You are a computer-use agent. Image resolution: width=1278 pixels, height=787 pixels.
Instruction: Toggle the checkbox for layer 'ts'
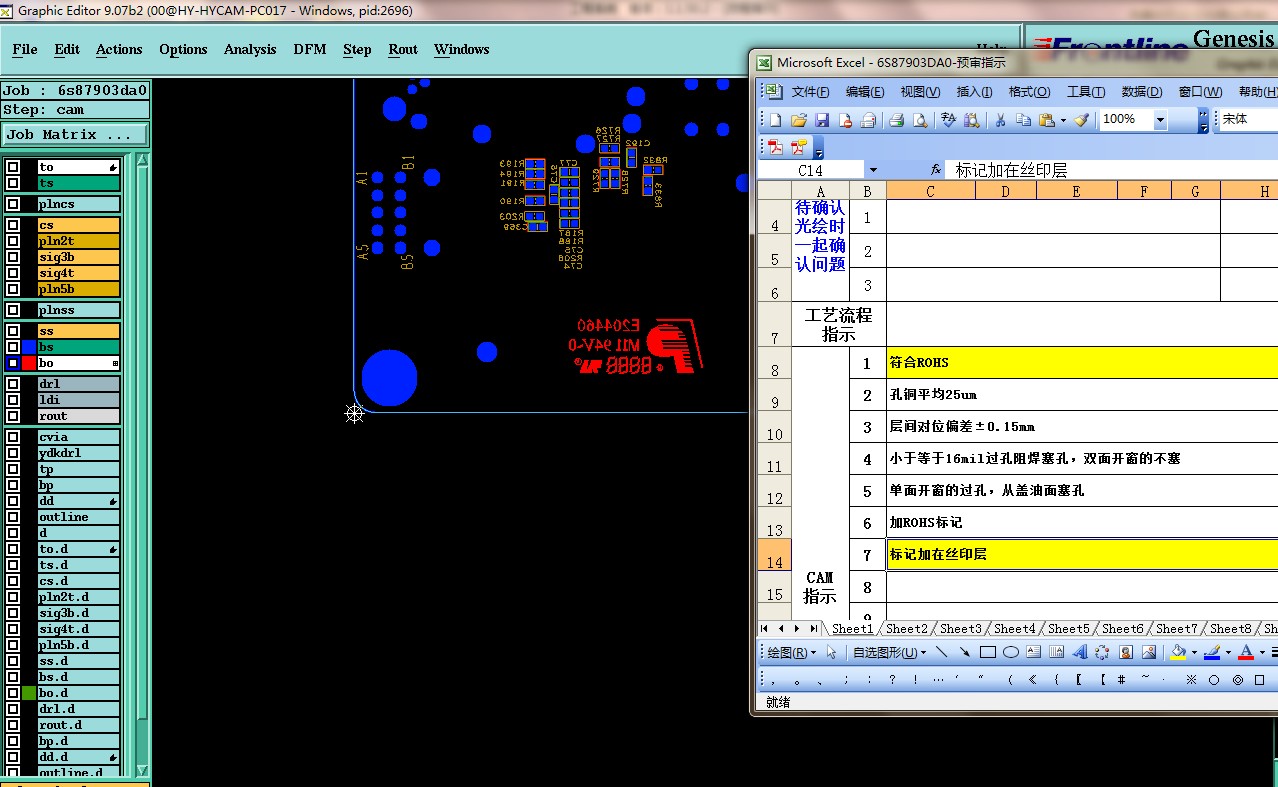pyautogui.click(x=13, y=183)
